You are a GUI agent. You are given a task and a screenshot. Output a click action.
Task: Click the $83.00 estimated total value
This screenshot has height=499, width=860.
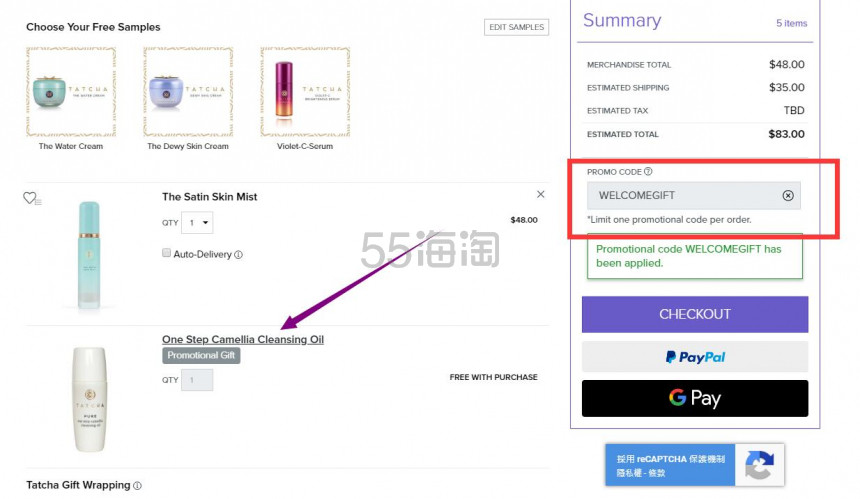[x=786, y=134]
